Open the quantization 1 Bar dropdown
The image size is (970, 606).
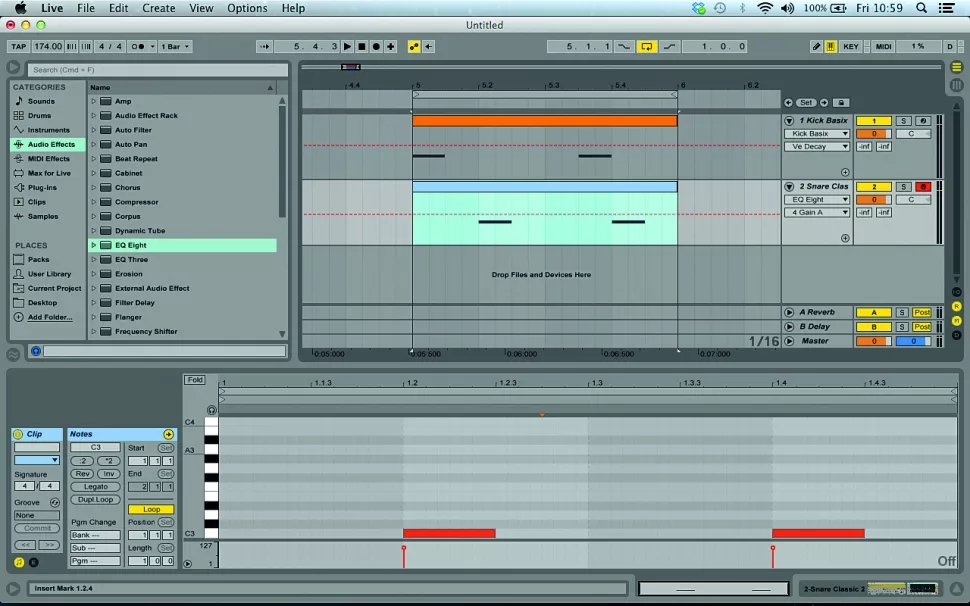click(174, 47)
